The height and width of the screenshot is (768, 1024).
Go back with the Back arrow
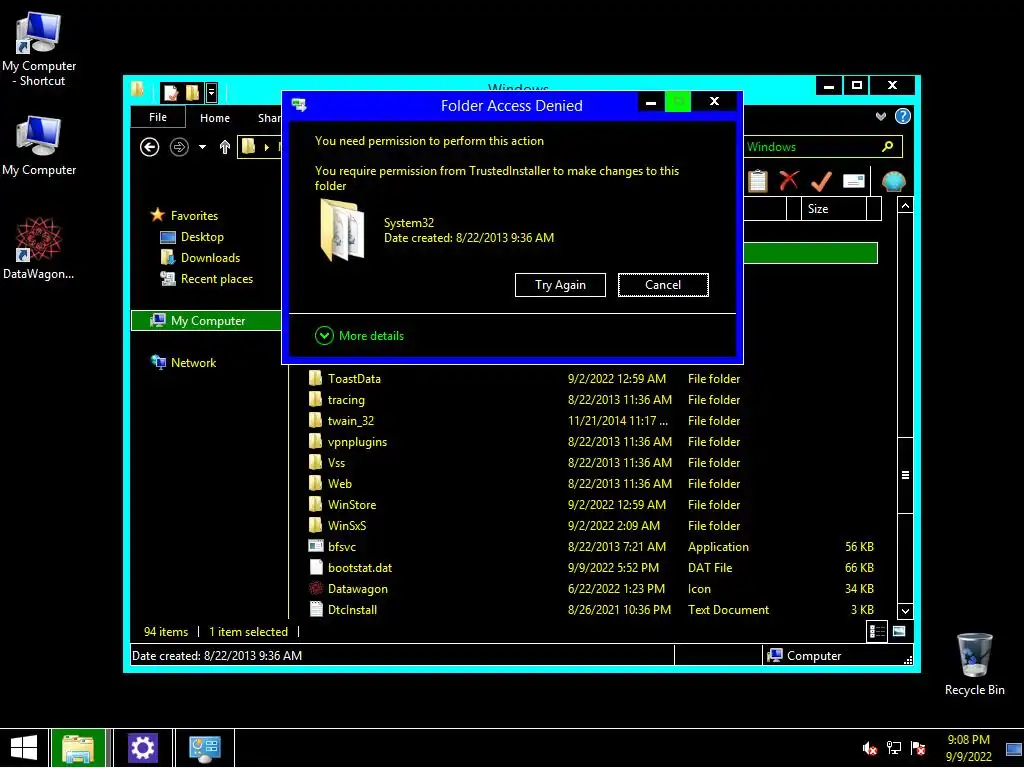tap(150, 147)
